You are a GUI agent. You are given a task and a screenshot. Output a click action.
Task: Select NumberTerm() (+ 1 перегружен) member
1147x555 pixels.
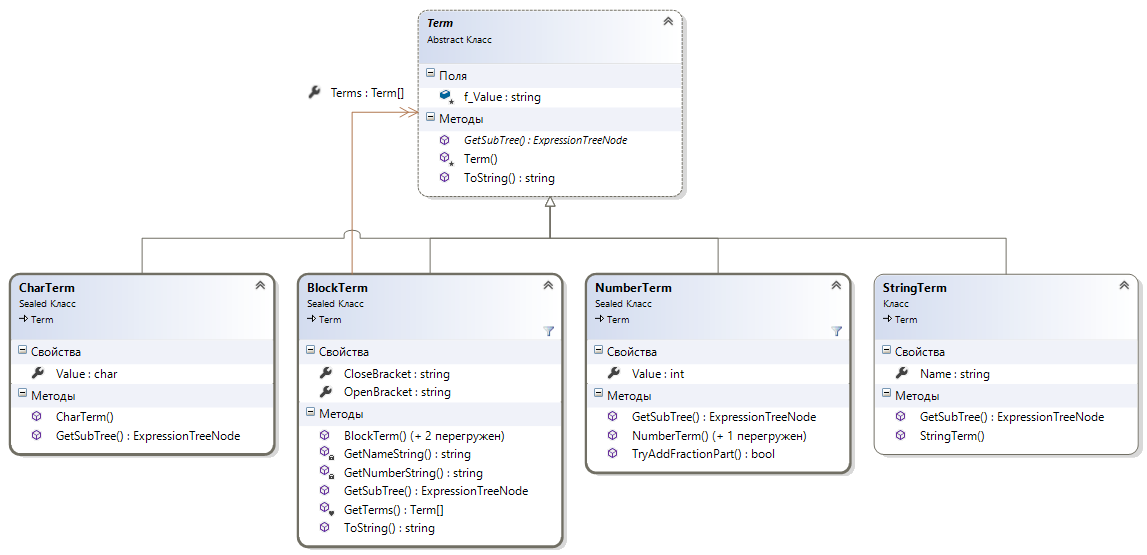coord(719,436)
